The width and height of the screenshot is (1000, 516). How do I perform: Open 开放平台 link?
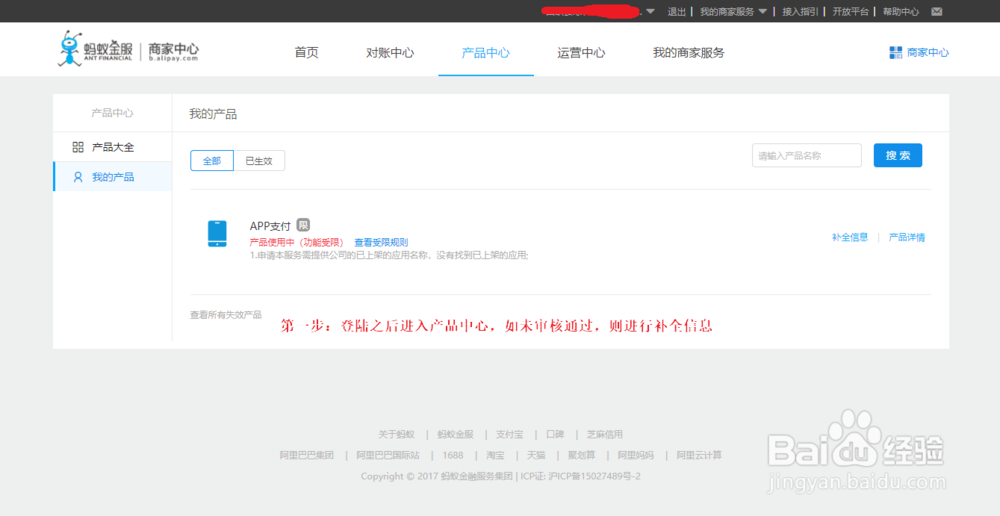[x=851, y=11]
